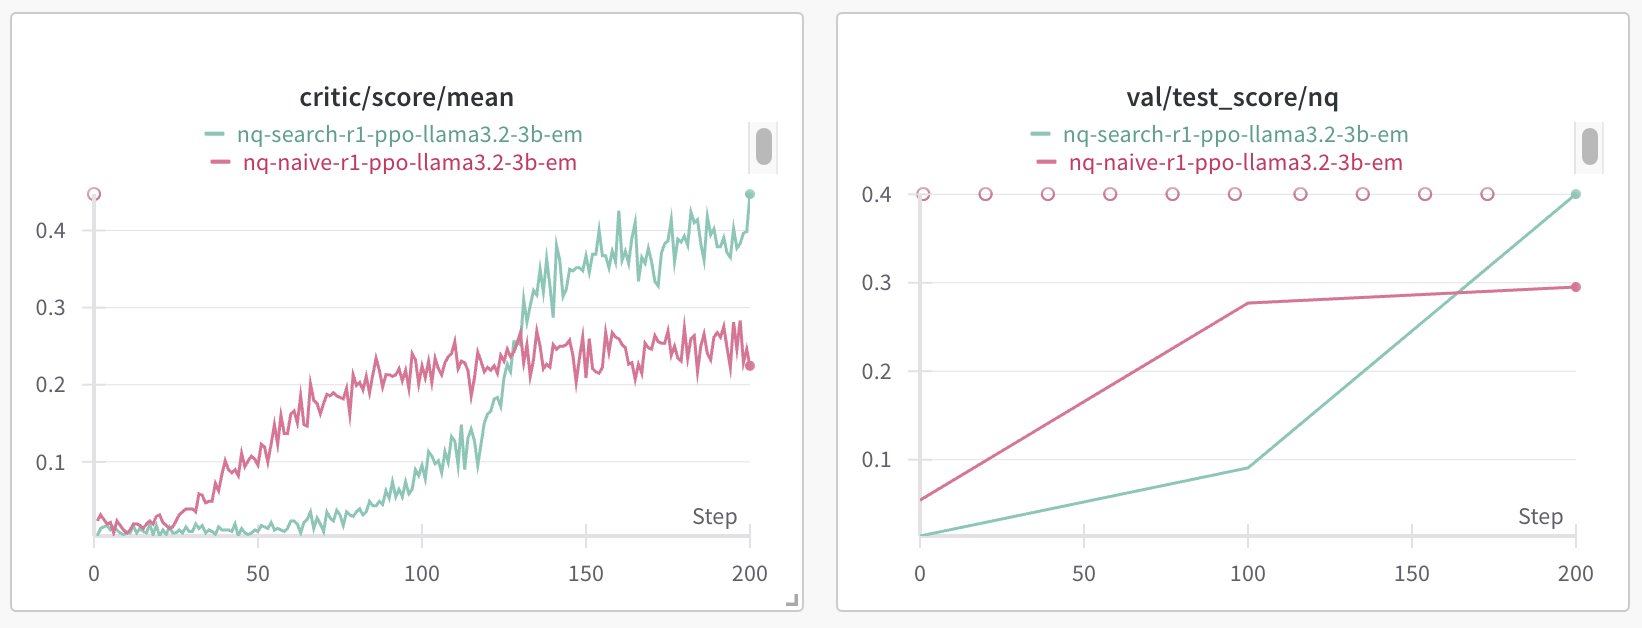
Task: Click hollow pink marker in critic/score/mean chart
Action: click(94, 194)
